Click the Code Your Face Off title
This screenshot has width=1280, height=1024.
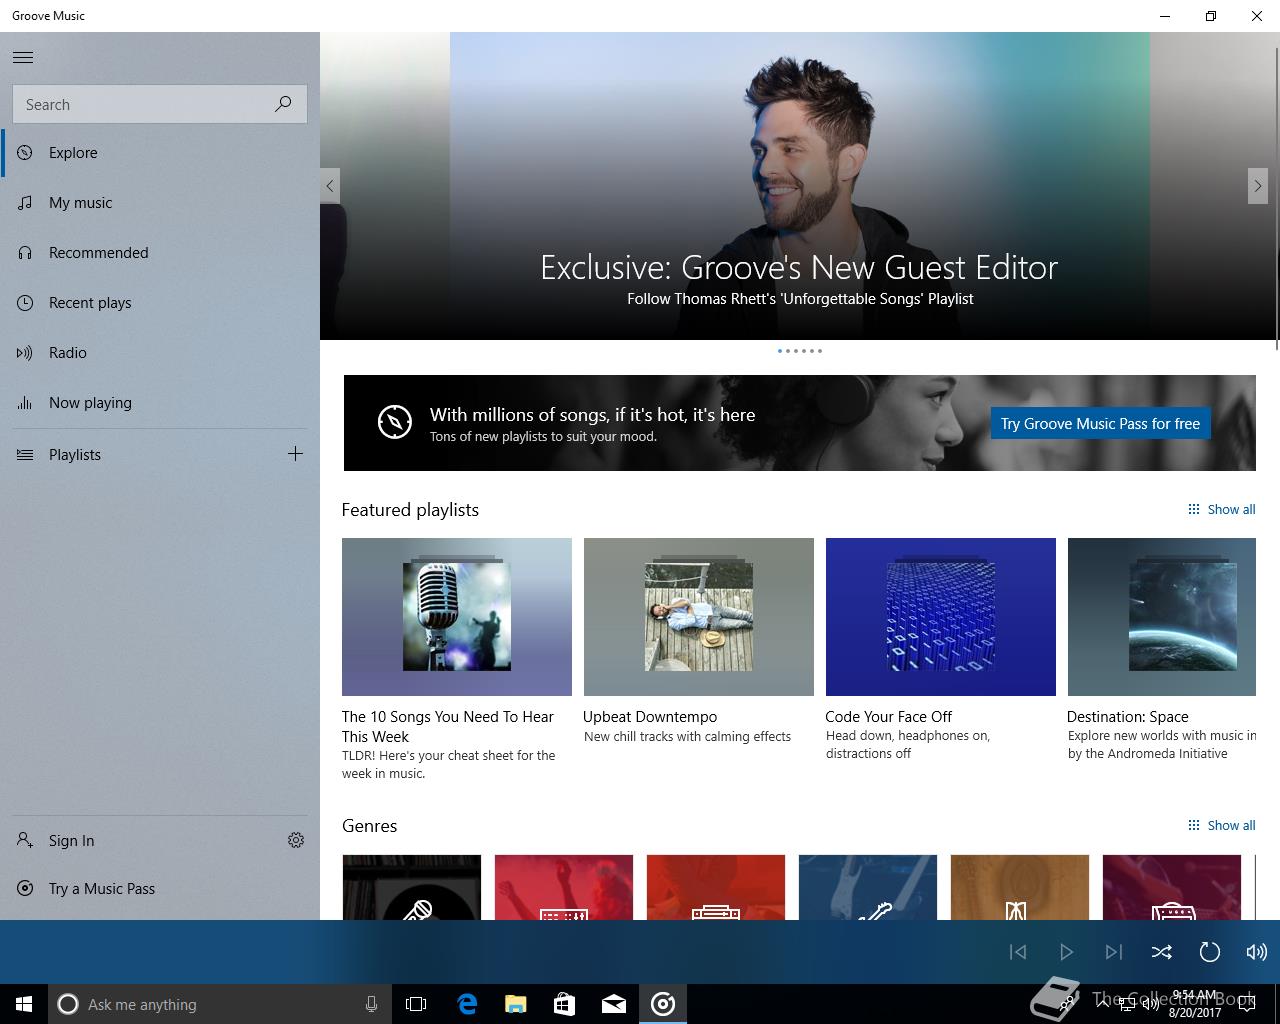point(888,716)
